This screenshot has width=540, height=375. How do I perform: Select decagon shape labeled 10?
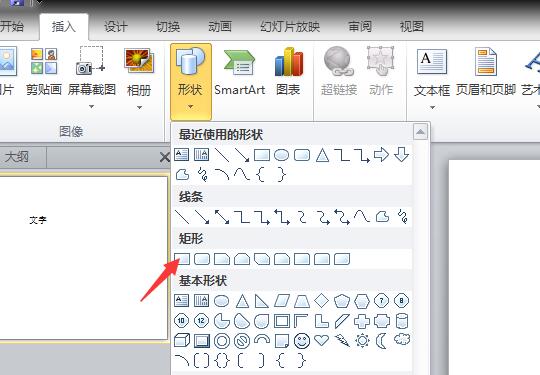click(181, 321)
